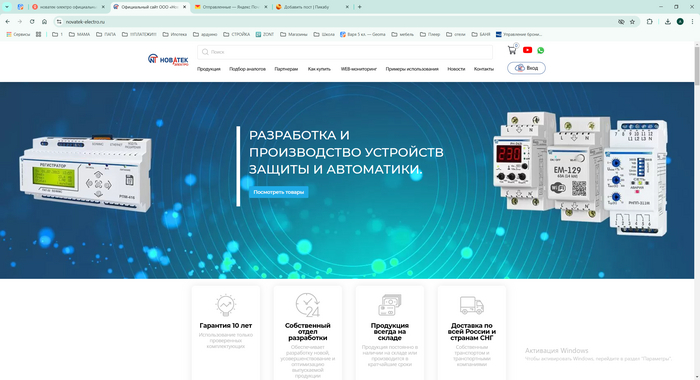Open the apps grid icon in the bookmarks bar
This screenshot has height=380, width=700.
coord(38,34)
